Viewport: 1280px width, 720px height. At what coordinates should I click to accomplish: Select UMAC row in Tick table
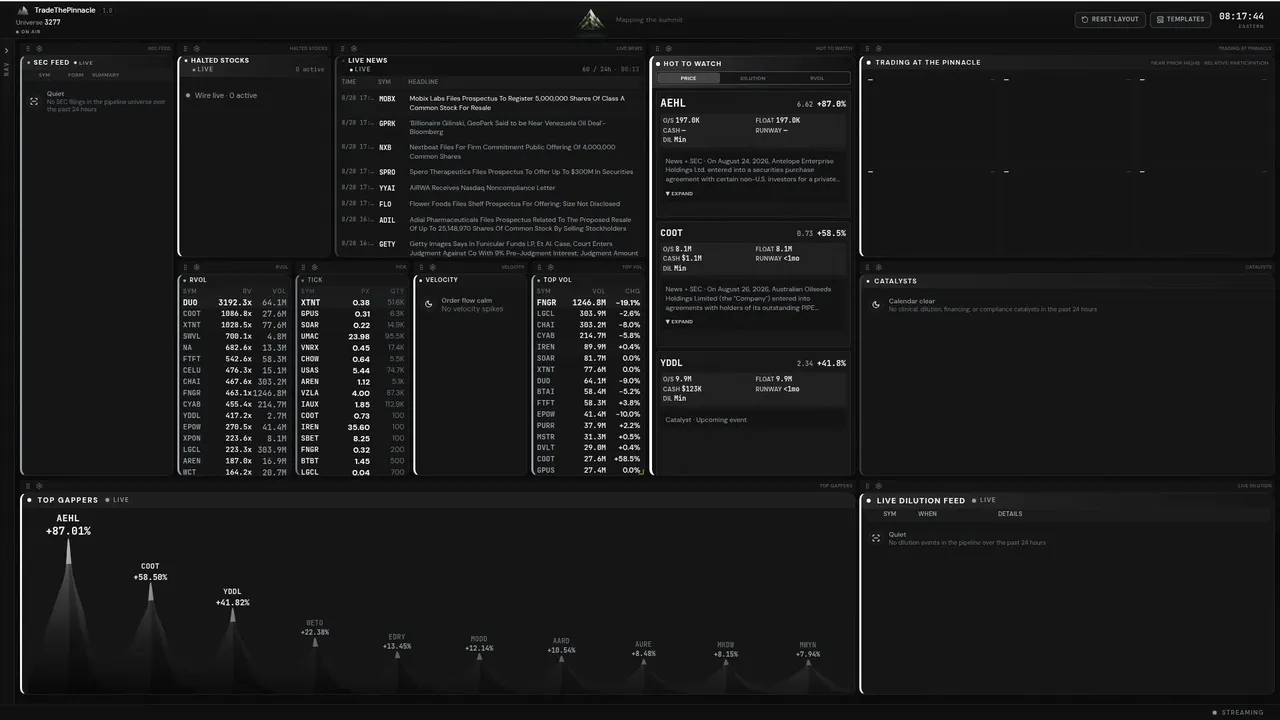point(353,336)
